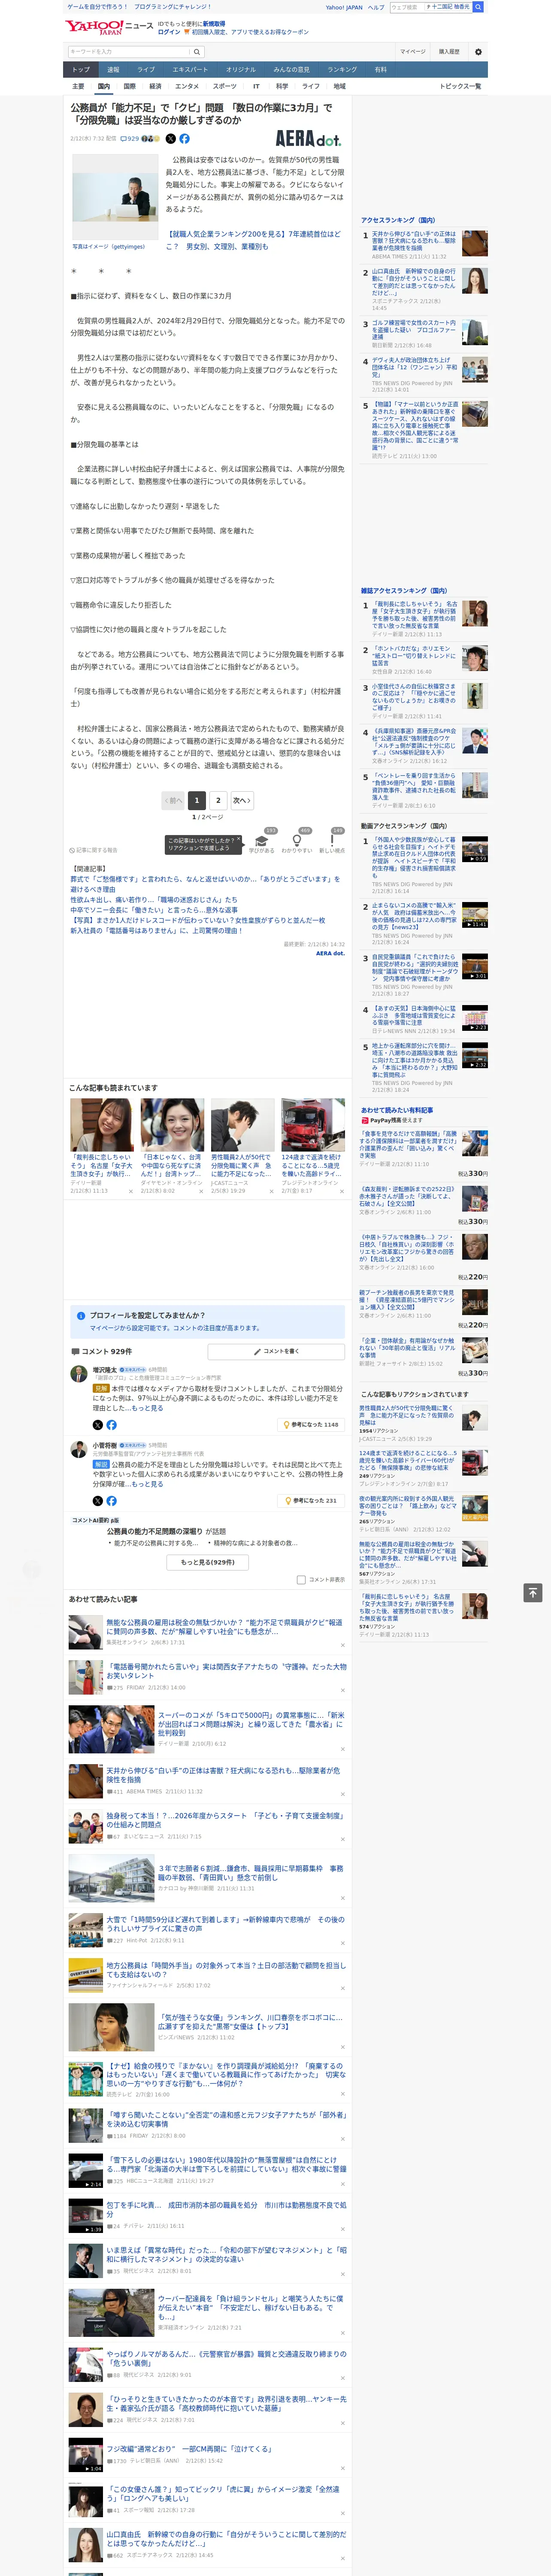Open the みんなの意見 main tab
The width and height of the screenshot is (551, 2576).
click(x=291, y=70)
